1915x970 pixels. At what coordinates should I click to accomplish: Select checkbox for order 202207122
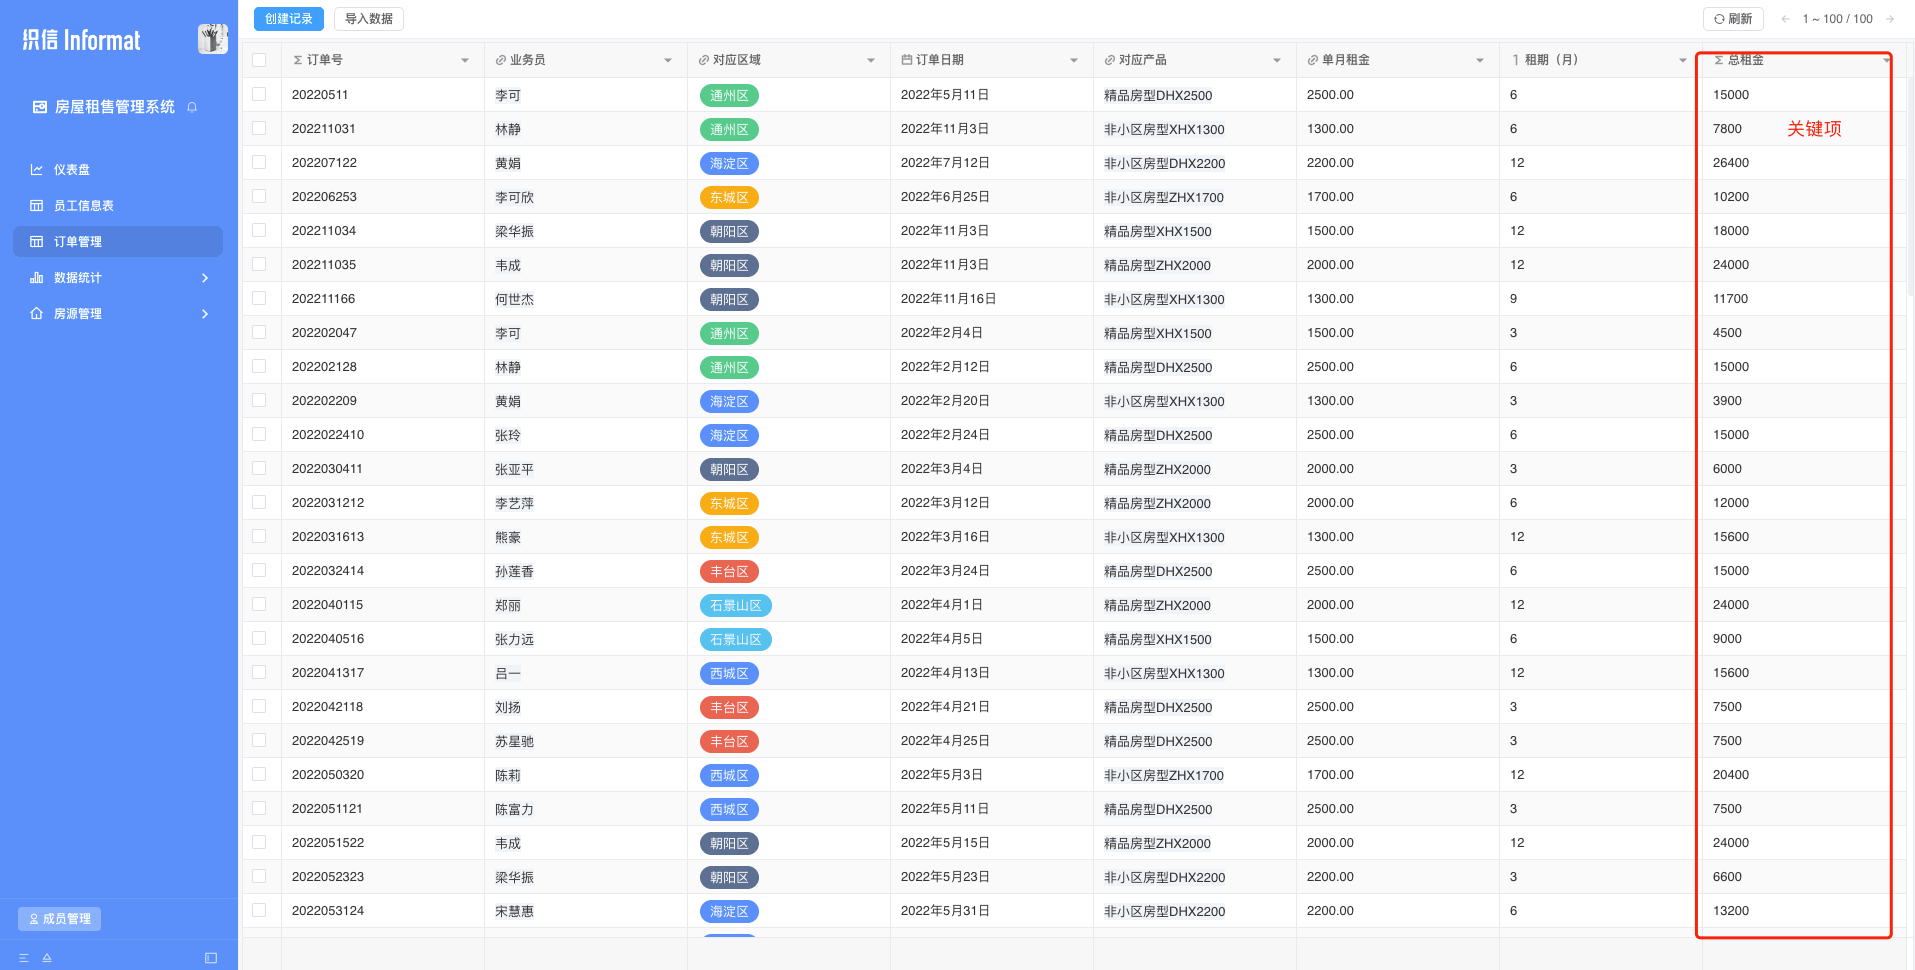(260, 162)
